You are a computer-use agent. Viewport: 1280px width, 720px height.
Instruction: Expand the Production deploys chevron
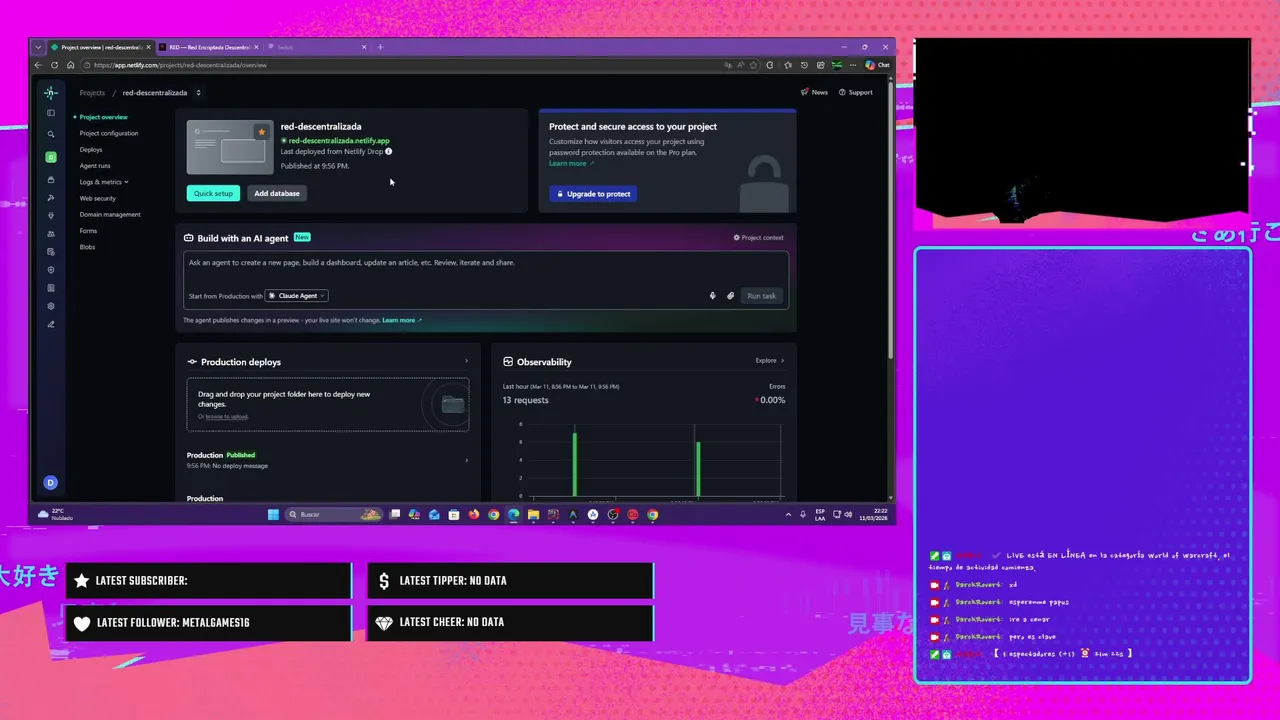pos(466,361)
